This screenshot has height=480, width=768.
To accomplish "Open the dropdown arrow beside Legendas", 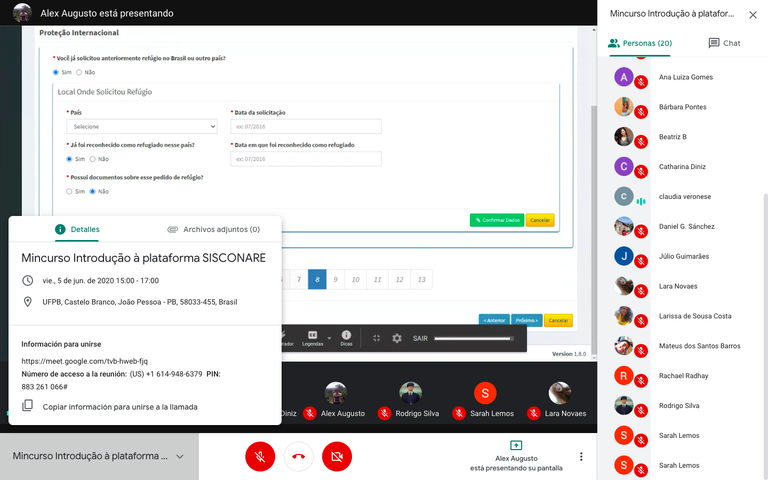I will 329,338.
